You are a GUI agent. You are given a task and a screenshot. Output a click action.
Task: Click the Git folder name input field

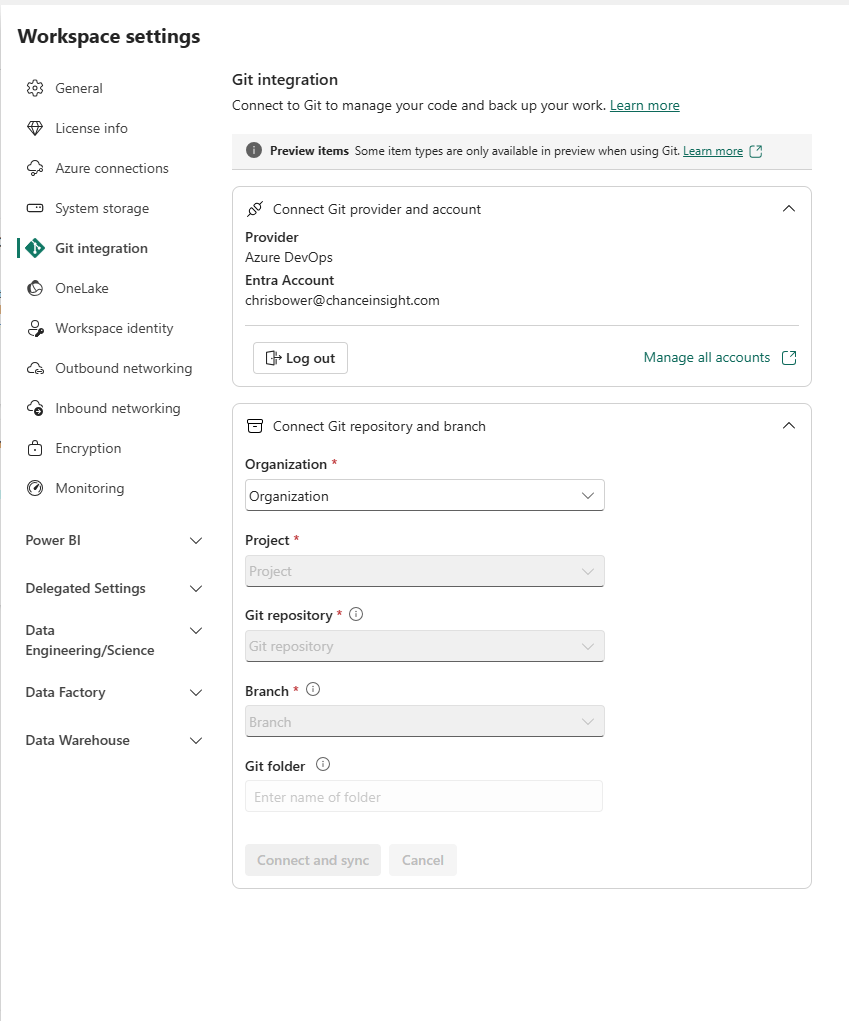pos(424,796)
